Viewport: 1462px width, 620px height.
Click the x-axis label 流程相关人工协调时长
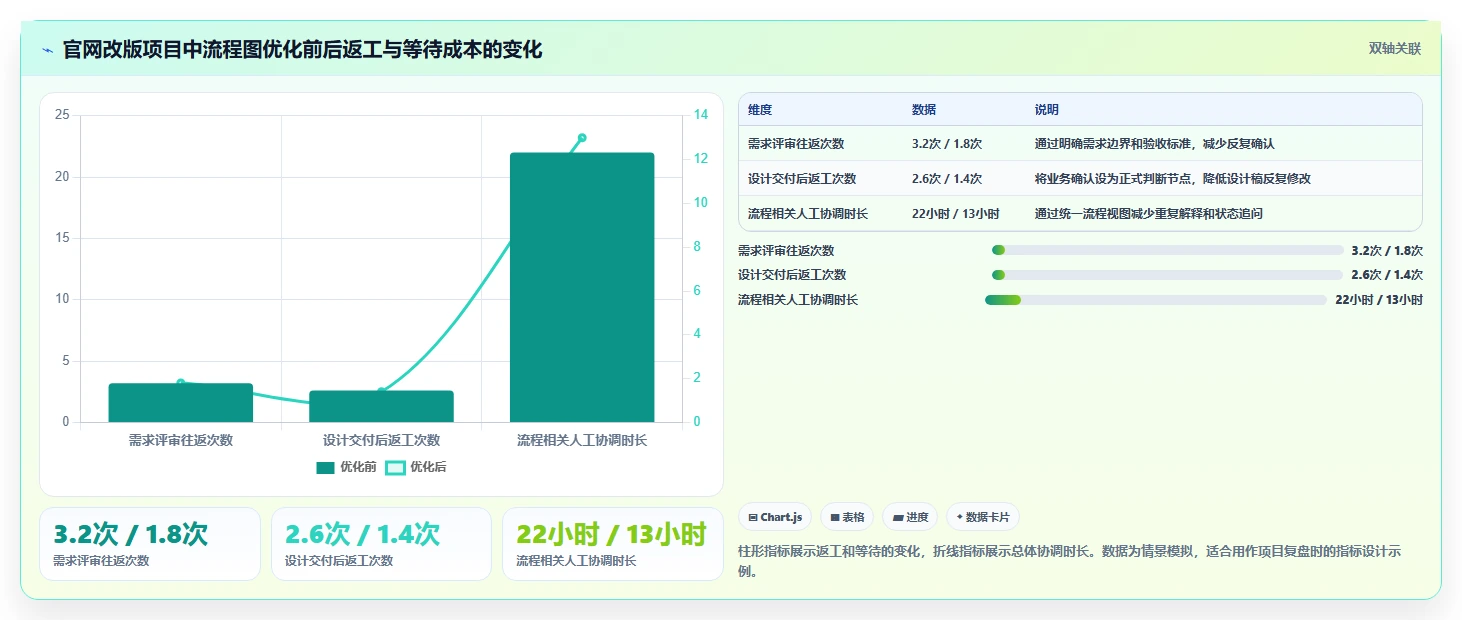click(x=582, y=440)
